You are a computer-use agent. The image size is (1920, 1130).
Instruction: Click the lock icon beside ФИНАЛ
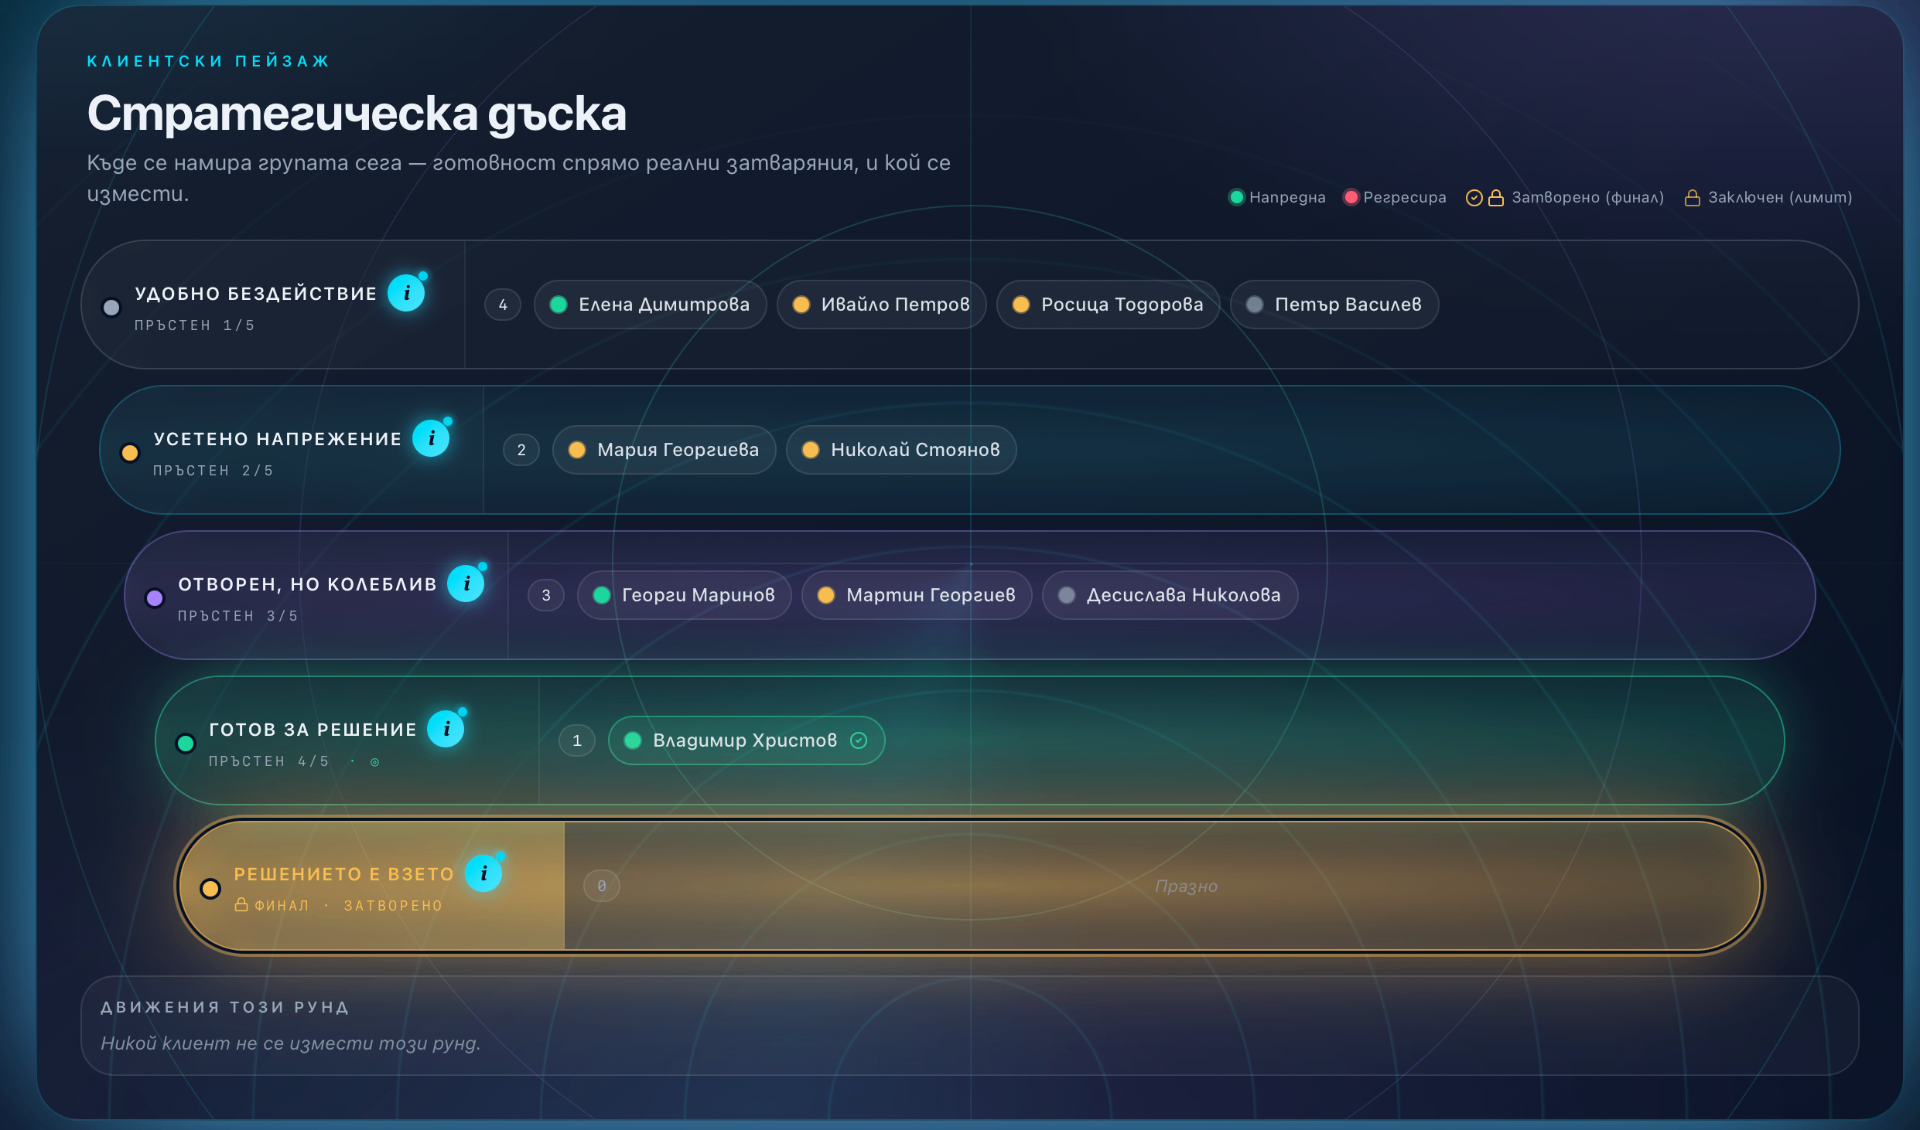tap(241, 904)
